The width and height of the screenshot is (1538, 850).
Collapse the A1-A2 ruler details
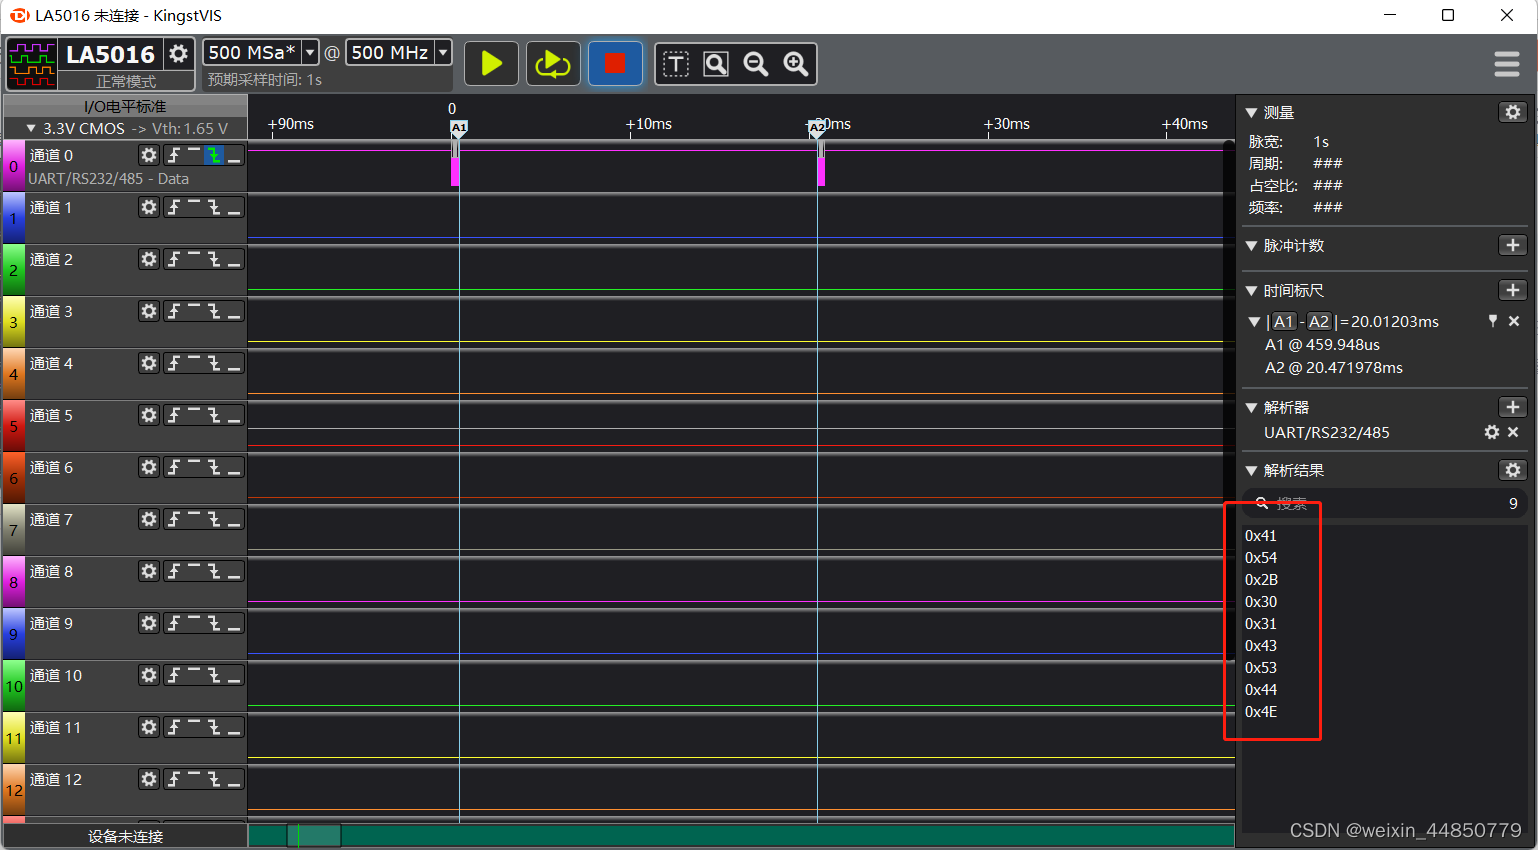pyautogui.click(x=1254, y=322)
